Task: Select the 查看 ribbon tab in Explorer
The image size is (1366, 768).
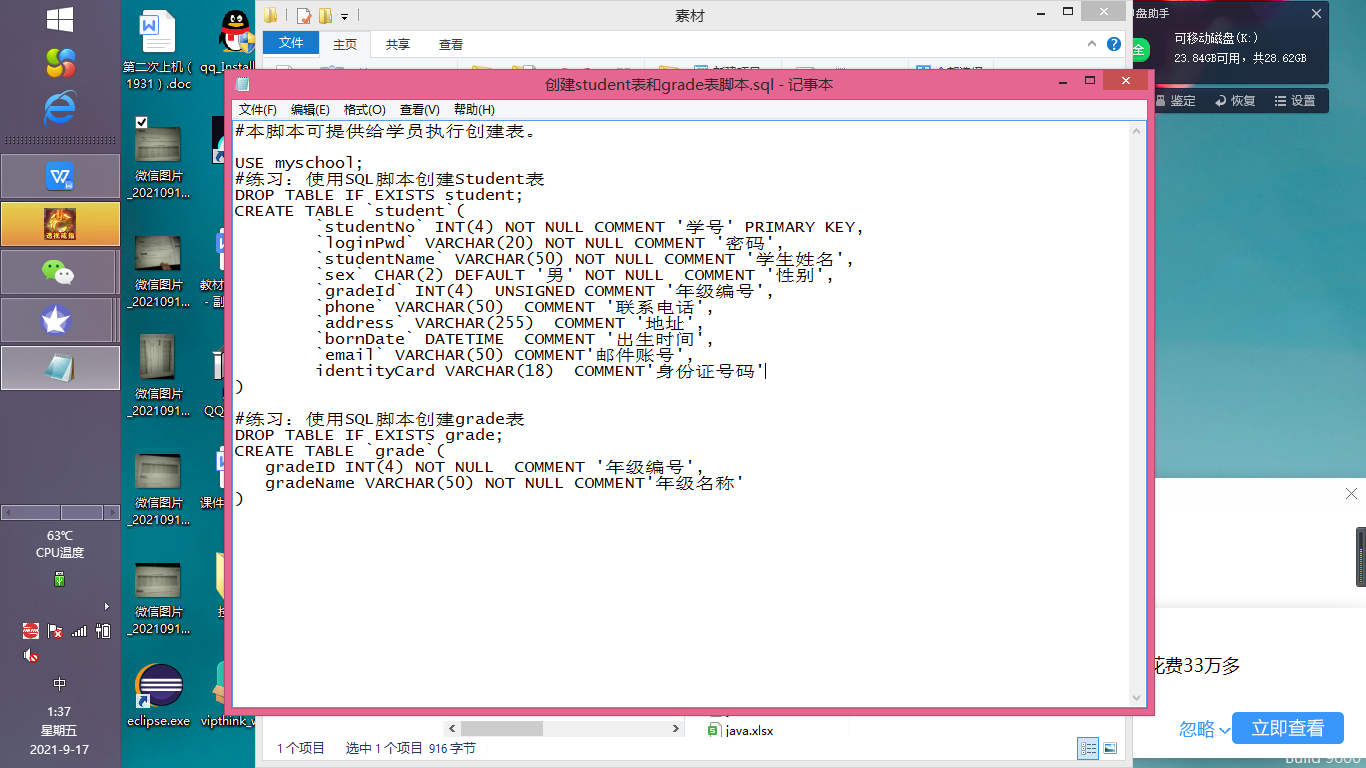Action: tap(451, 44)
